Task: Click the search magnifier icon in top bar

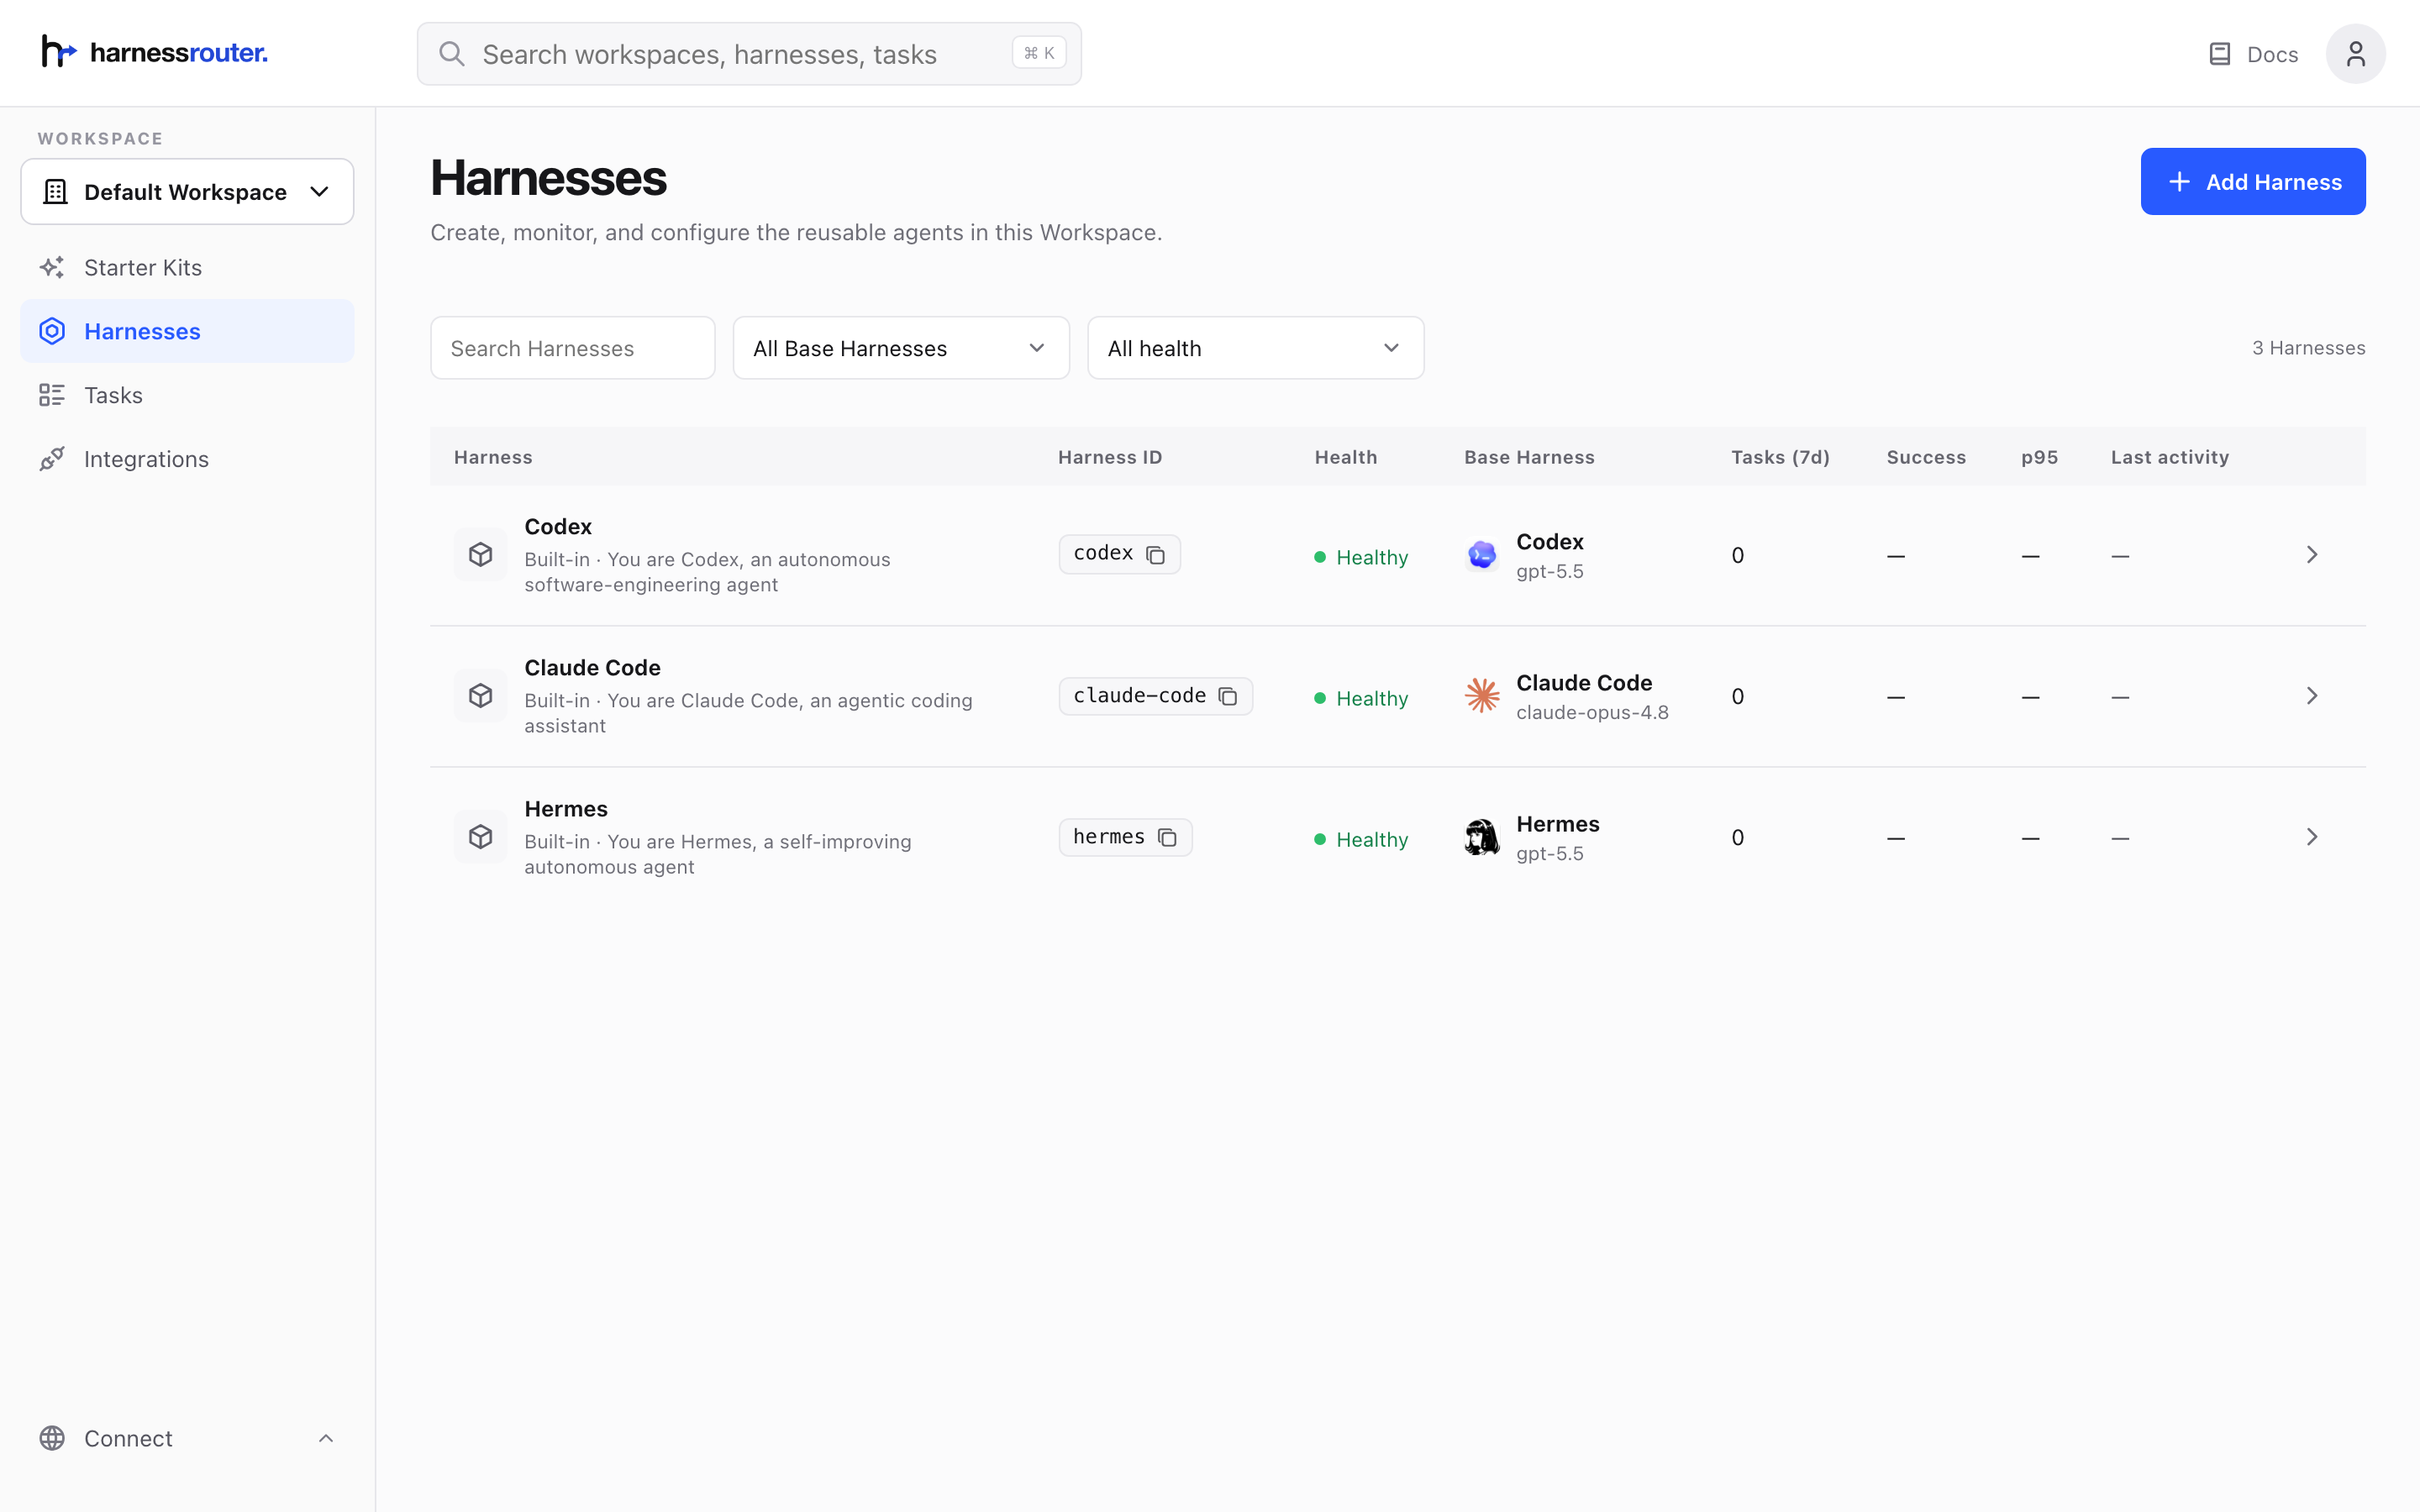Action: click(x=452, y=54)
